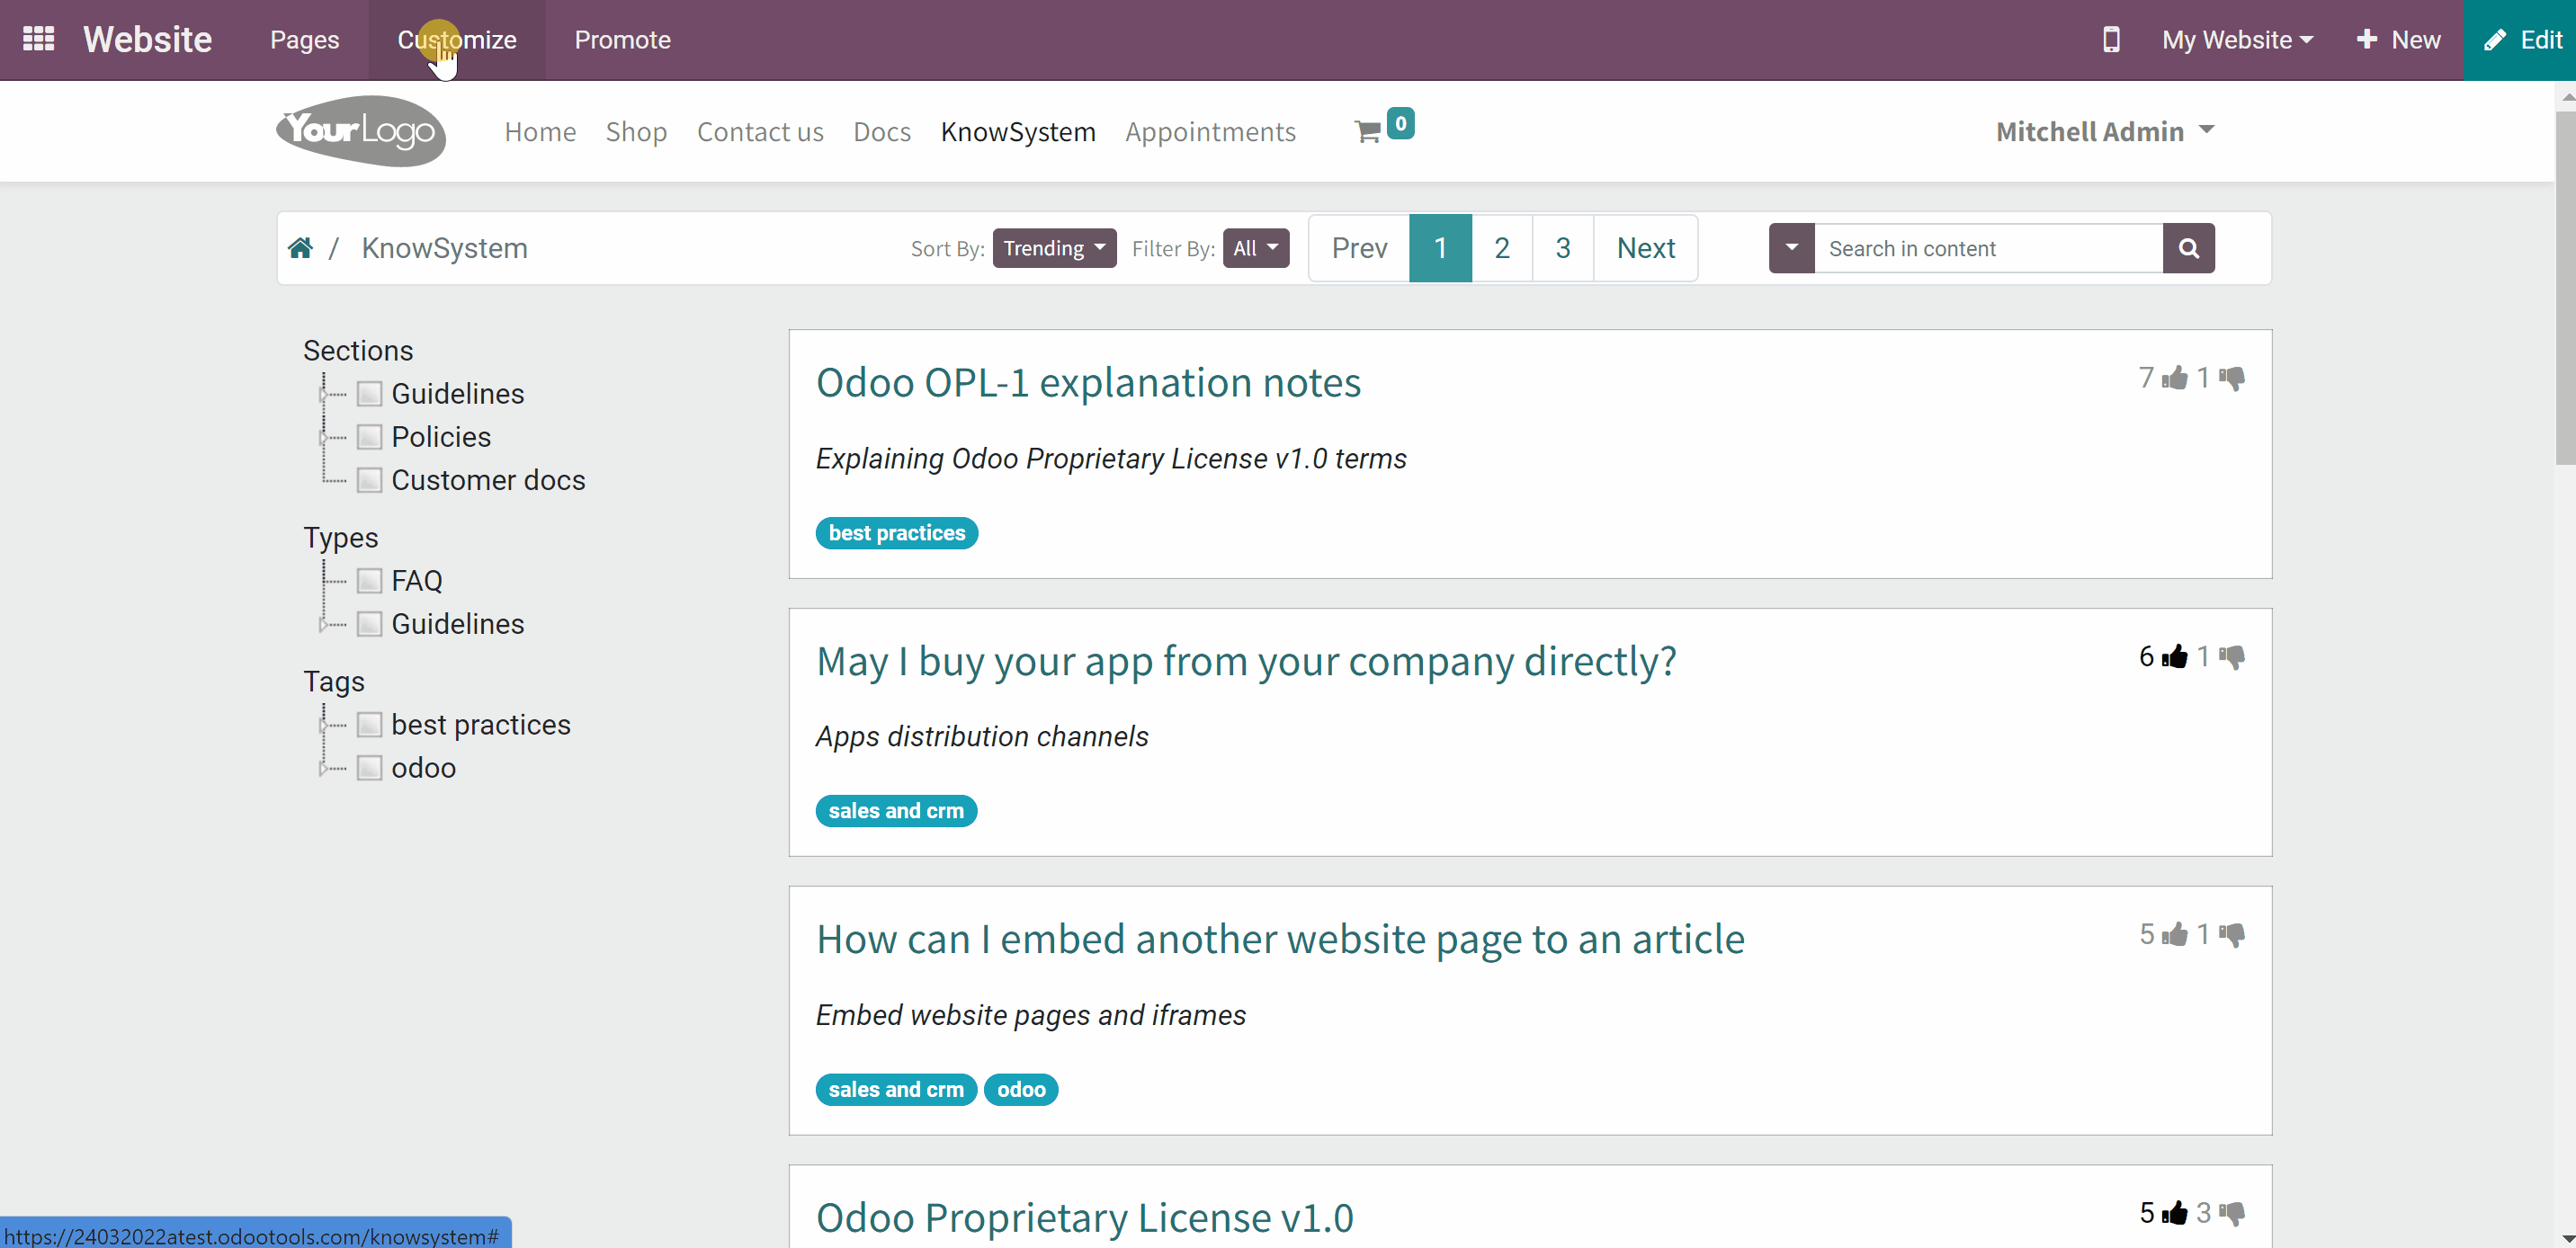This screenshot has height=1248, width=2576.
Task: Go to pagination page 3
Action: click(x=1563, y=248)
